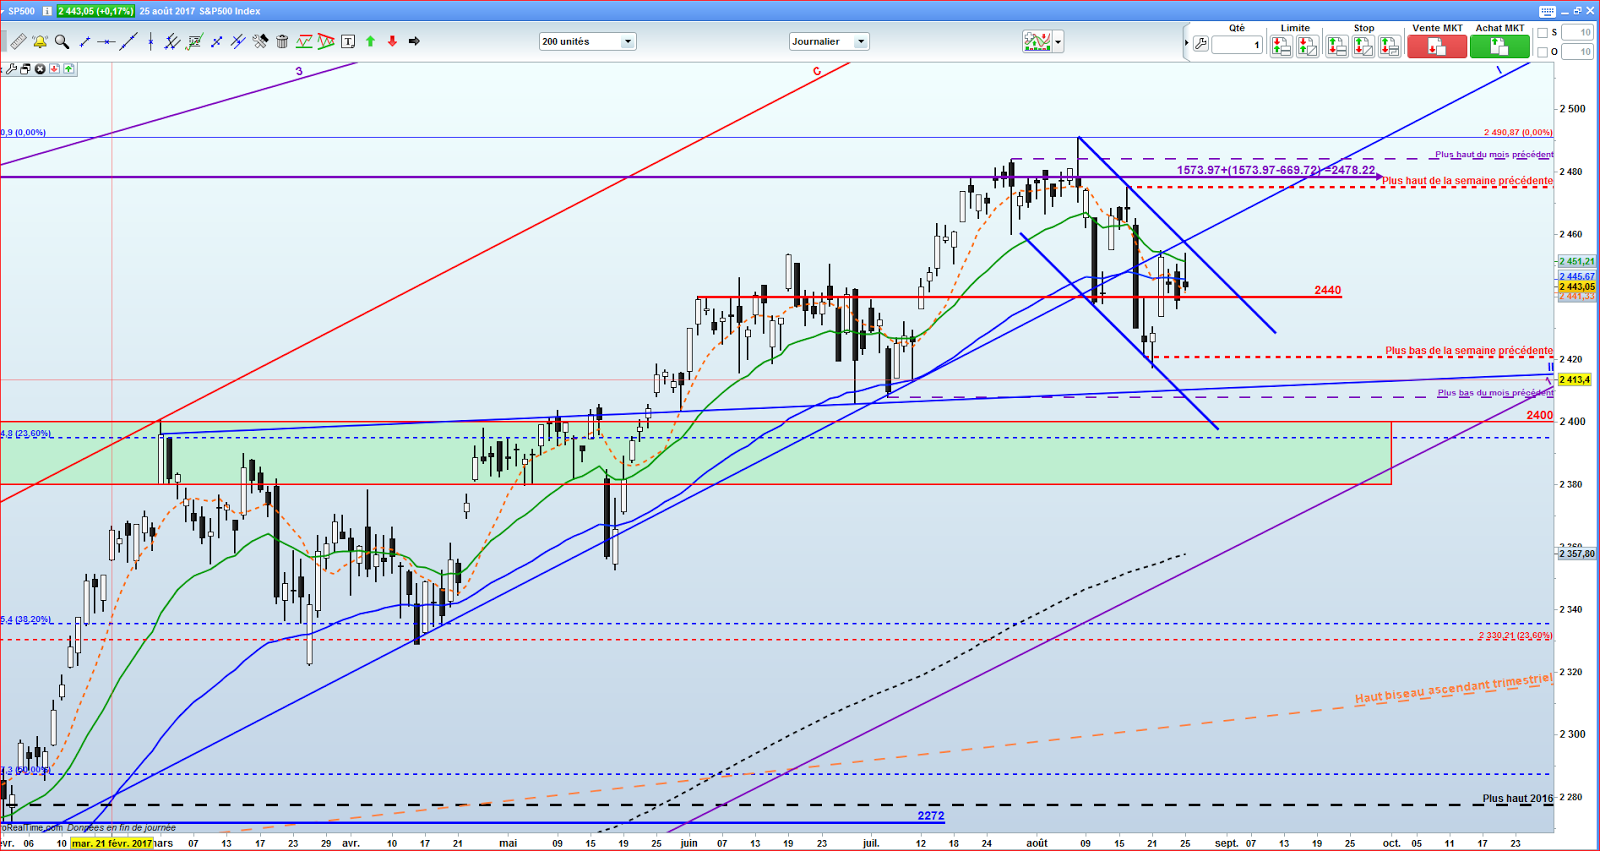Viewport: 1600px width, 851px height.
Task: Select the diagonal trend line tool
Action: click(x=128, y=41)
